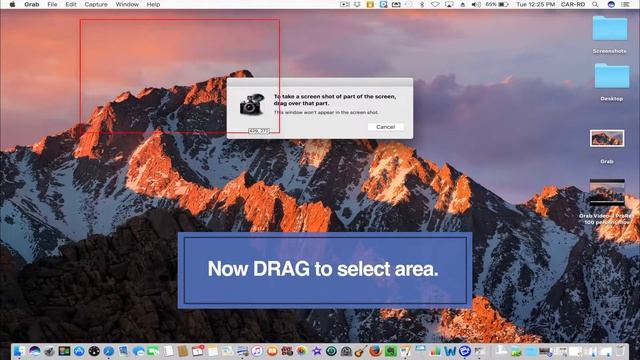Screen dimensions: 640x360
Task: Open iMovie purple star icon in Dock
Action: click(x=316, y=351)
